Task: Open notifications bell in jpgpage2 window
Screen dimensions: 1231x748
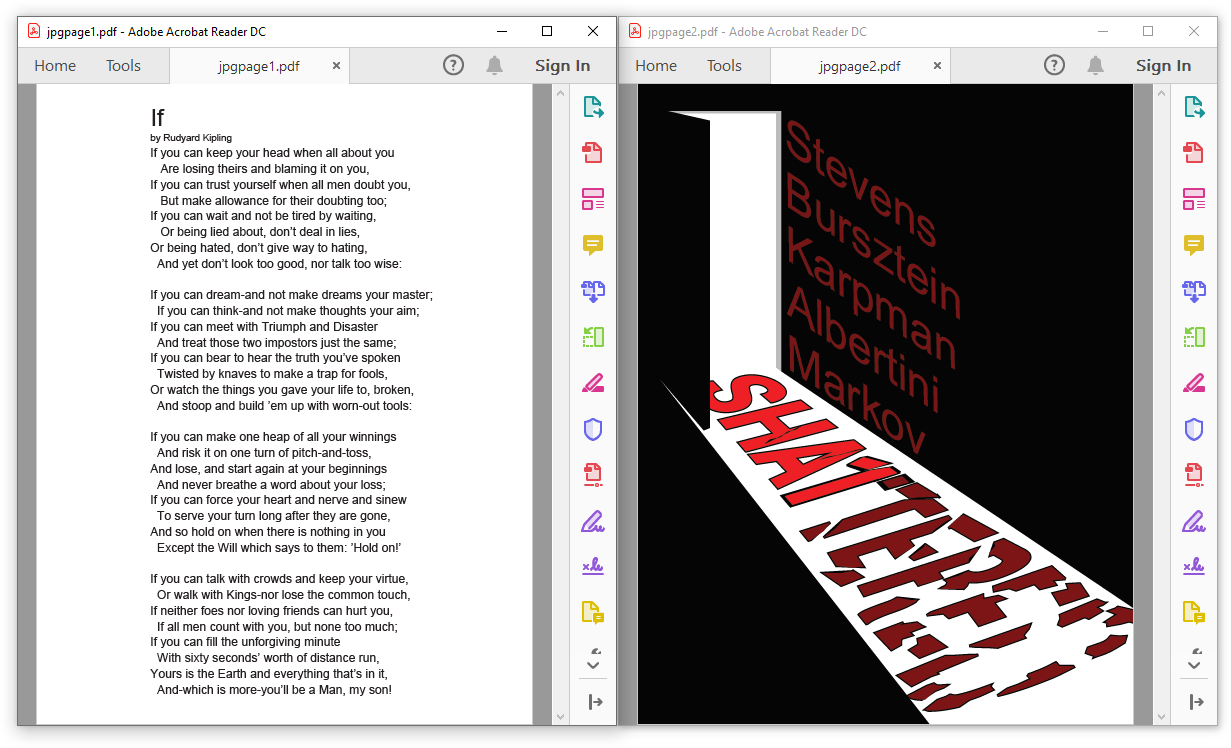Action: [x=1095, y=66]
